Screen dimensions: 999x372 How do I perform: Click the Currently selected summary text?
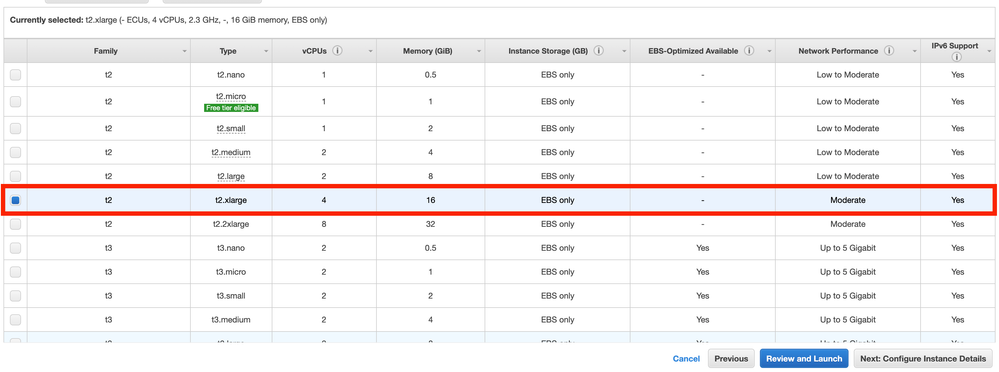click(169, 20)
